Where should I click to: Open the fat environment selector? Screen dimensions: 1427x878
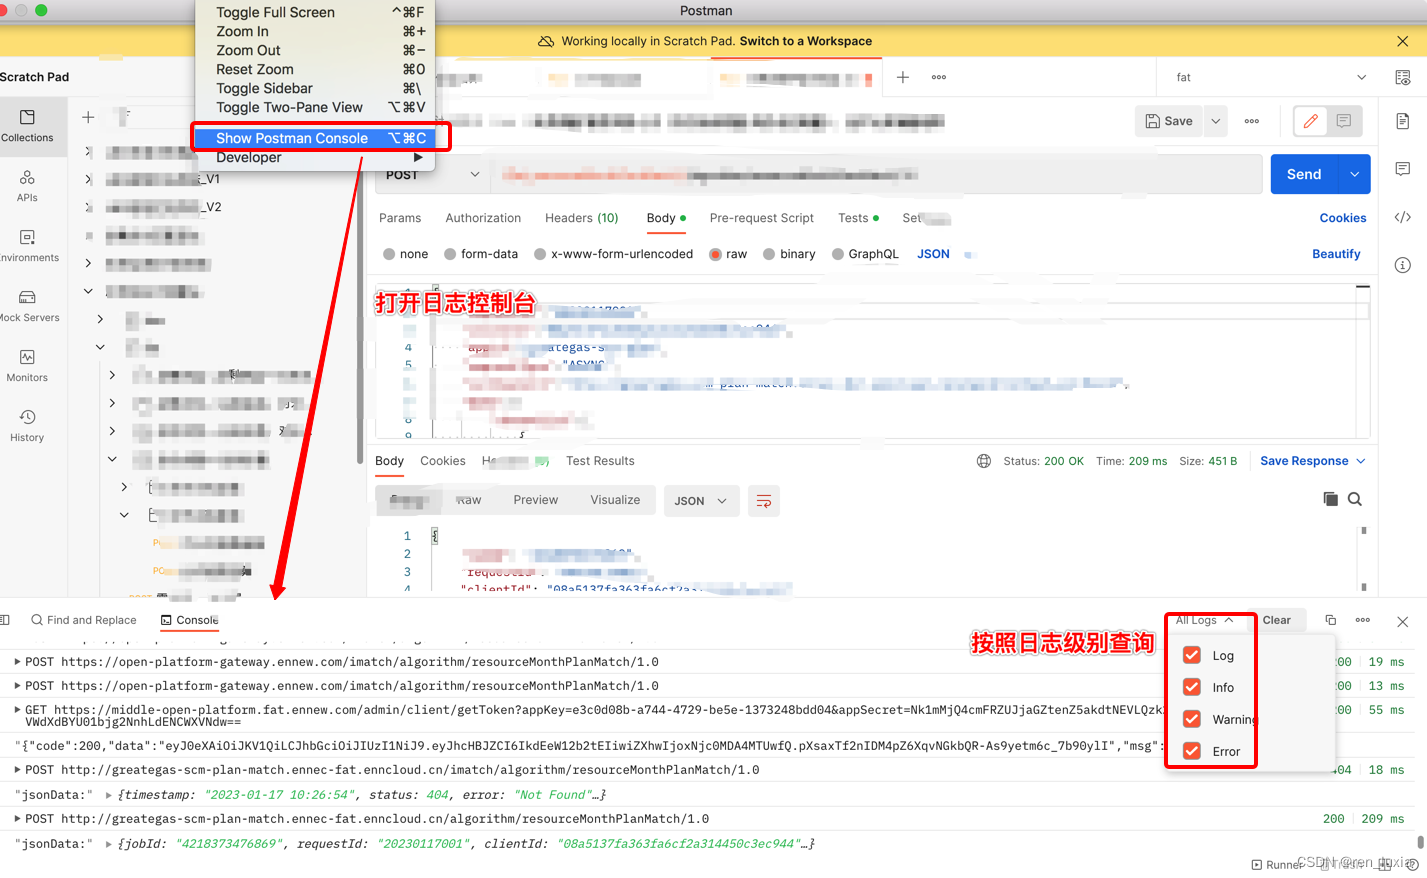(1270, 77)
